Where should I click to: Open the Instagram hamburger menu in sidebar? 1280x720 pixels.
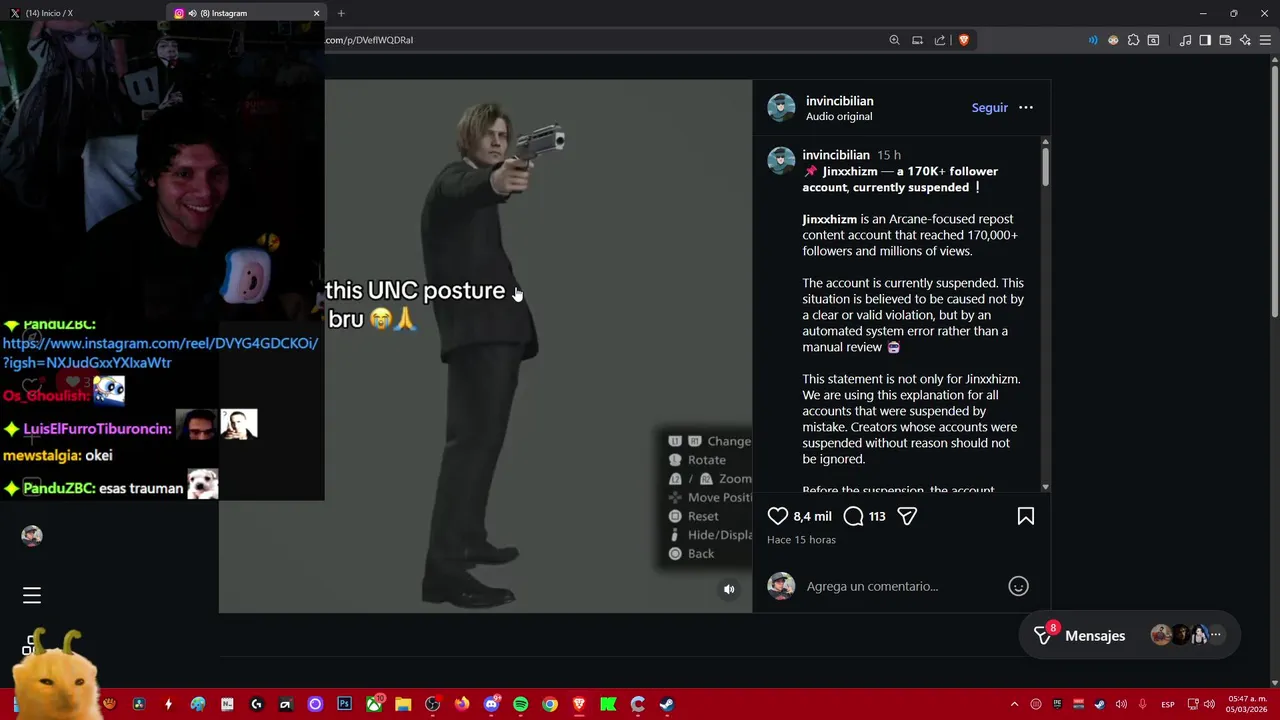coord(32,596)
